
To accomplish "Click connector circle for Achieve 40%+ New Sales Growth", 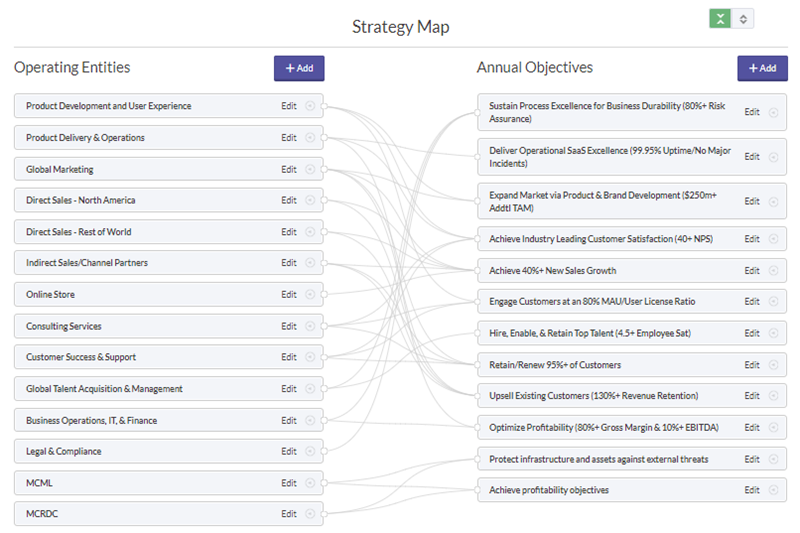I will 773,271.
